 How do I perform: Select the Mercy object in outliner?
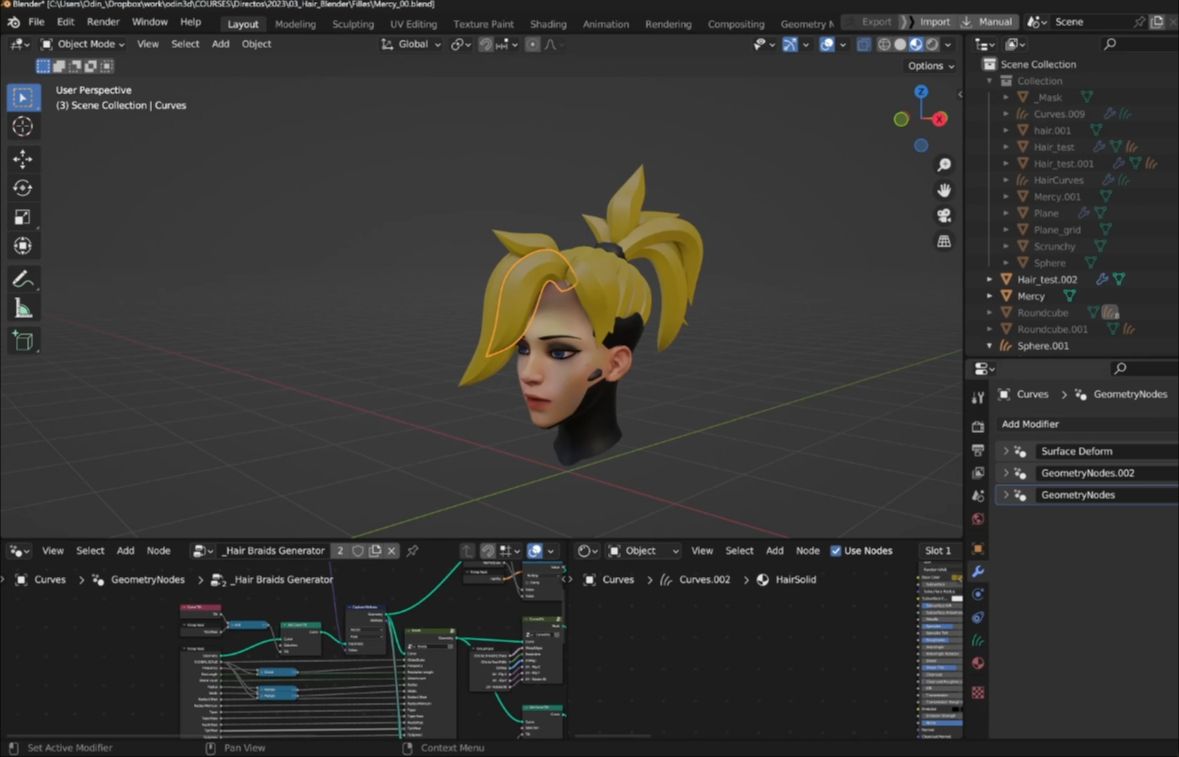point(1031,296)
